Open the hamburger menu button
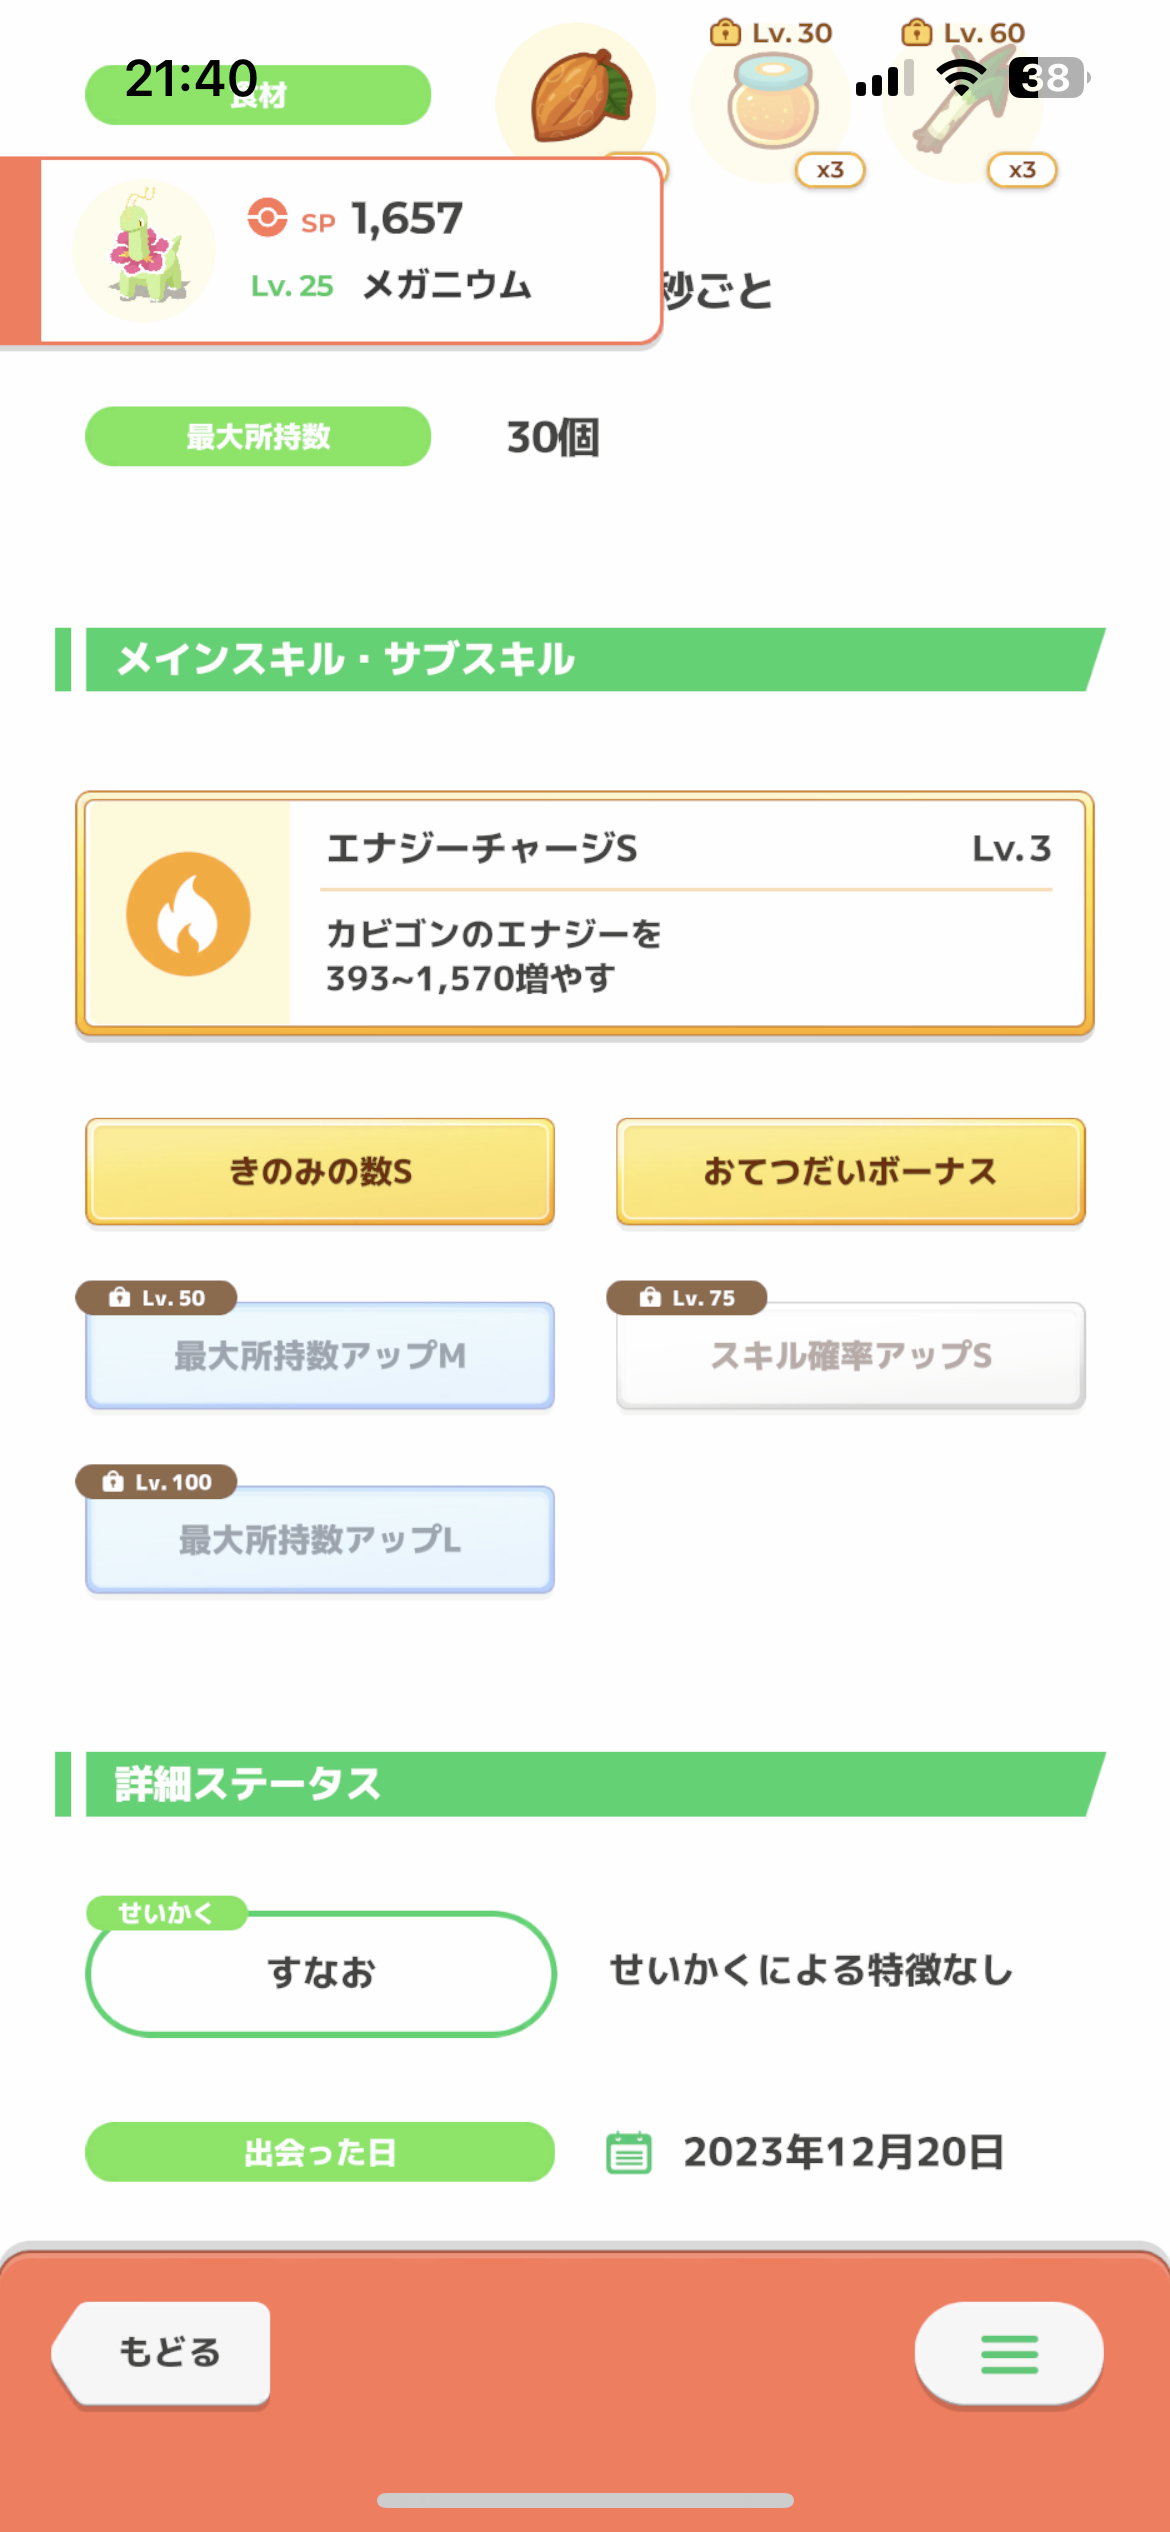This screenshot has width=1170, height=2532. 1009,2354
